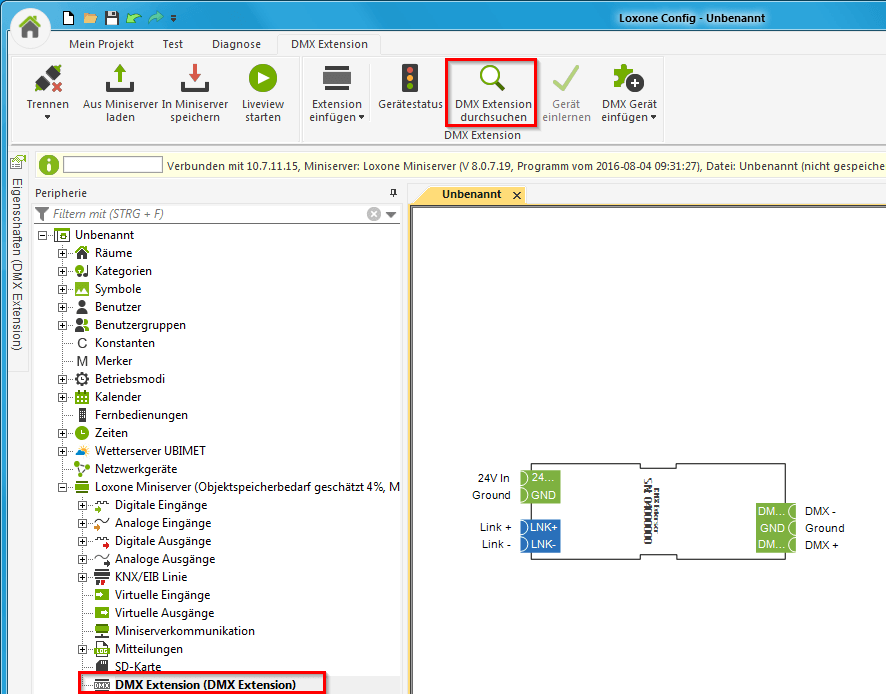Switch to the Diagnose ribbon tab
Screen dimensions: 886x694
point(236,44)
